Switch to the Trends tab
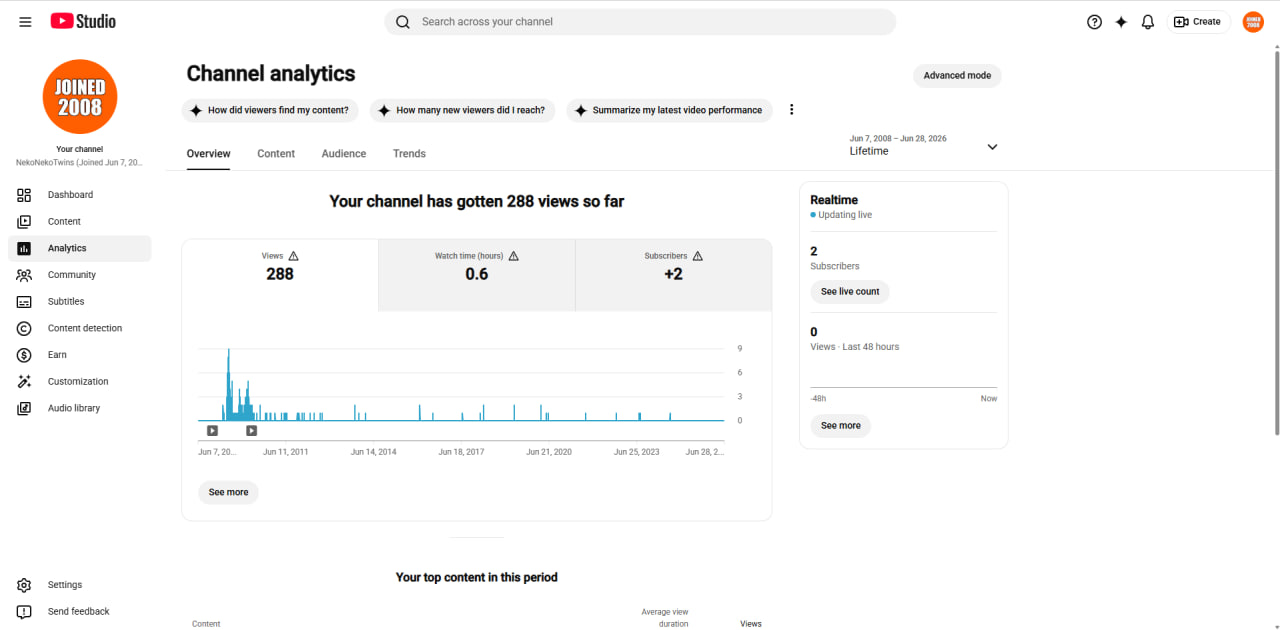The width and height of the screenshot is (1280, 630). [409, 154]
